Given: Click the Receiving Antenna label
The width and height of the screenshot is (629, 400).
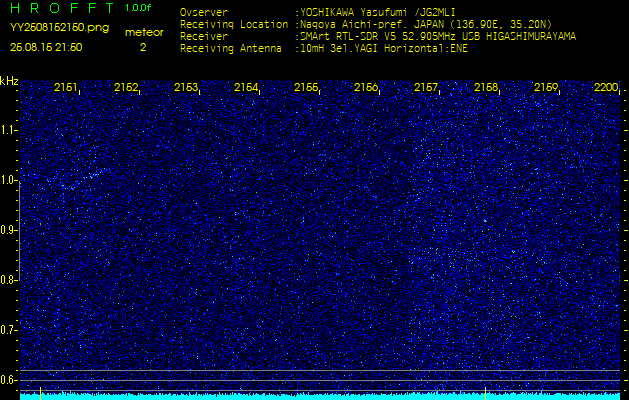Looking at the screenshot, I should pyautogui.click(x=231, y=49).
